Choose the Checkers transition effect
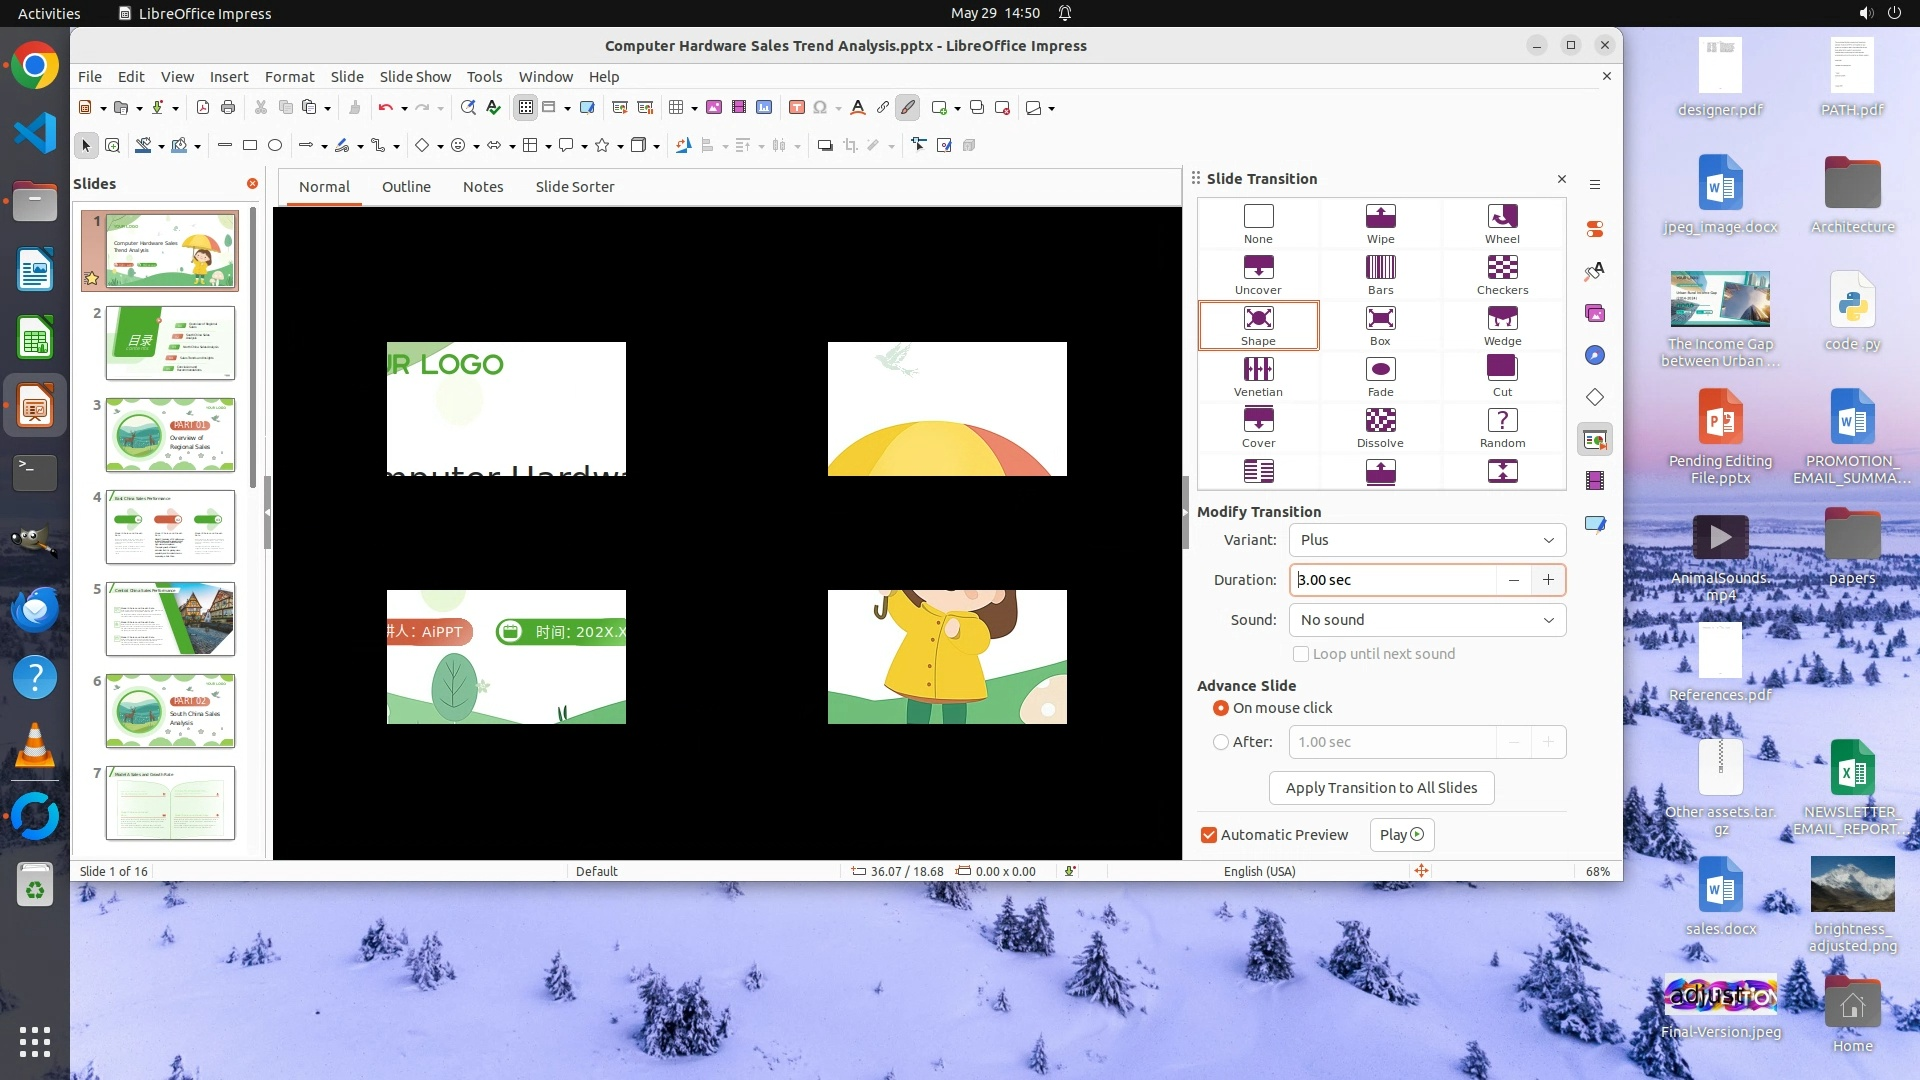 coord(1502,268)
